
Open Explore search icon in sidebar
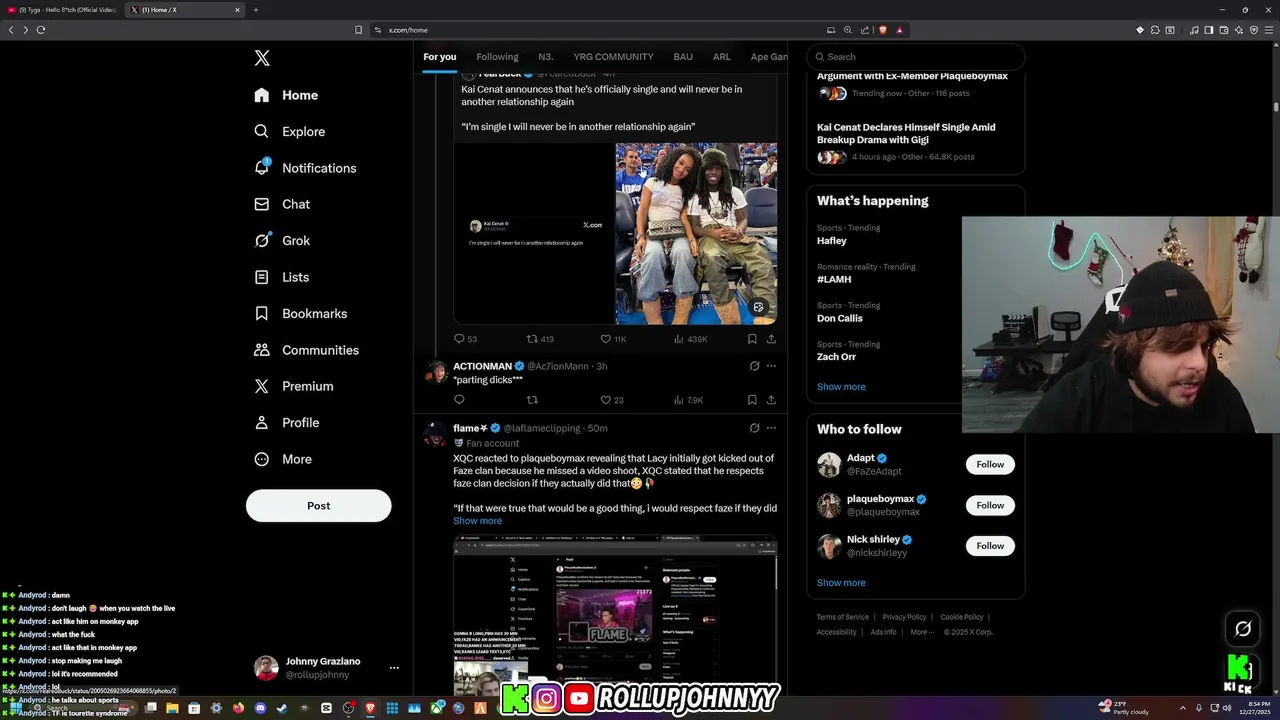click(x=289, y=131)
